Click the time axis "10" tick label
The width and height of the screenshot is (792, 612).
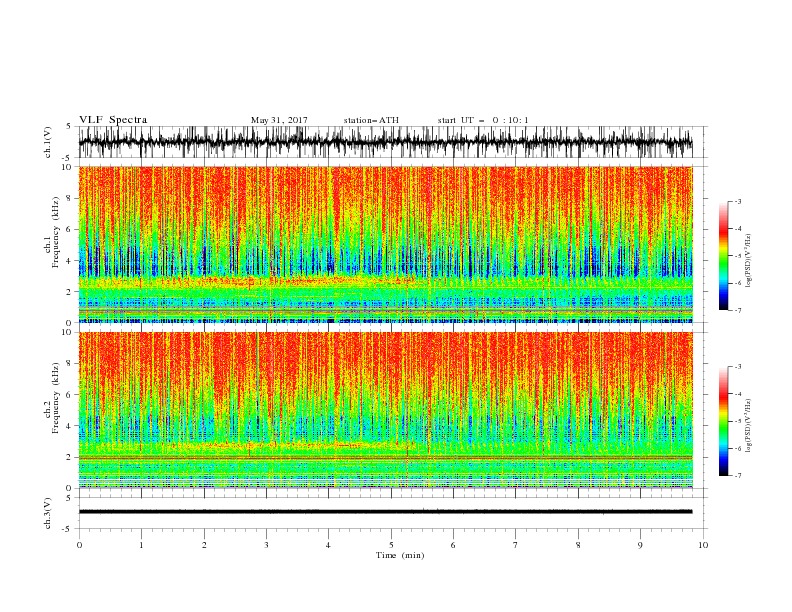click(x=703, y=545)
